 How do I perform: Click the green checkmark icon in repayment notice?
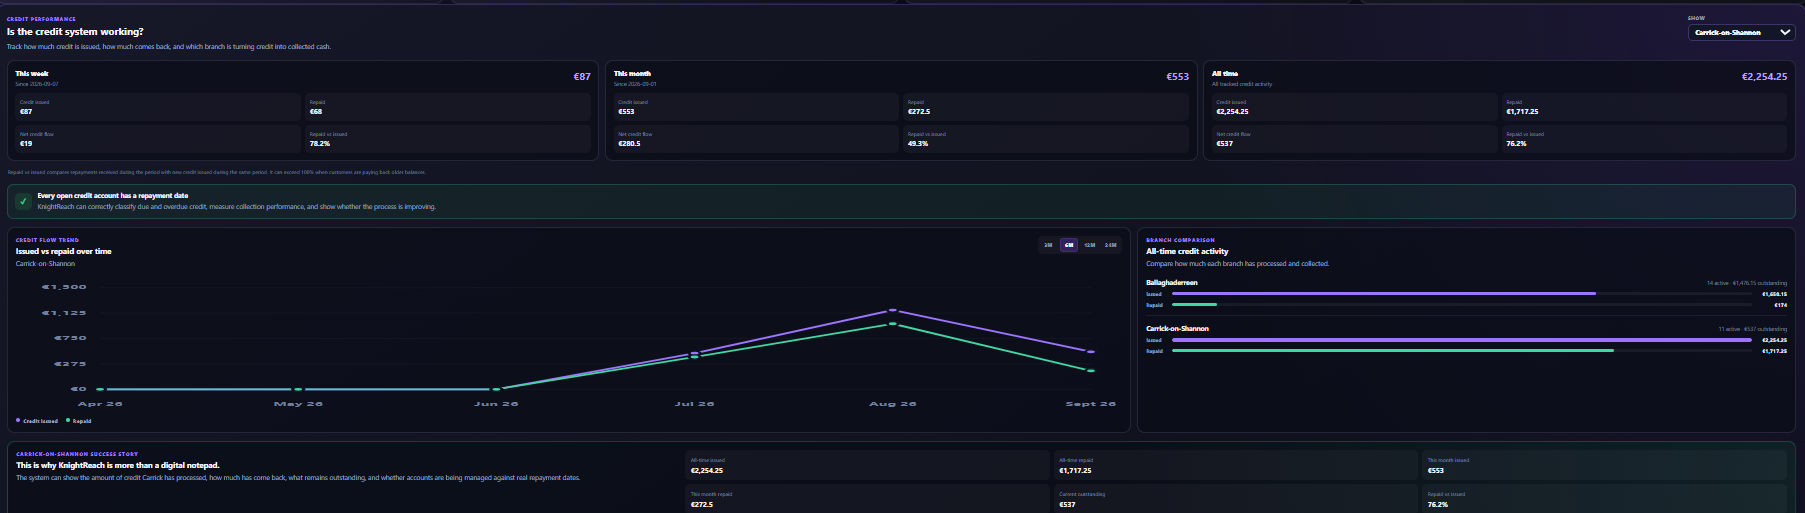[x=23, y=201]
